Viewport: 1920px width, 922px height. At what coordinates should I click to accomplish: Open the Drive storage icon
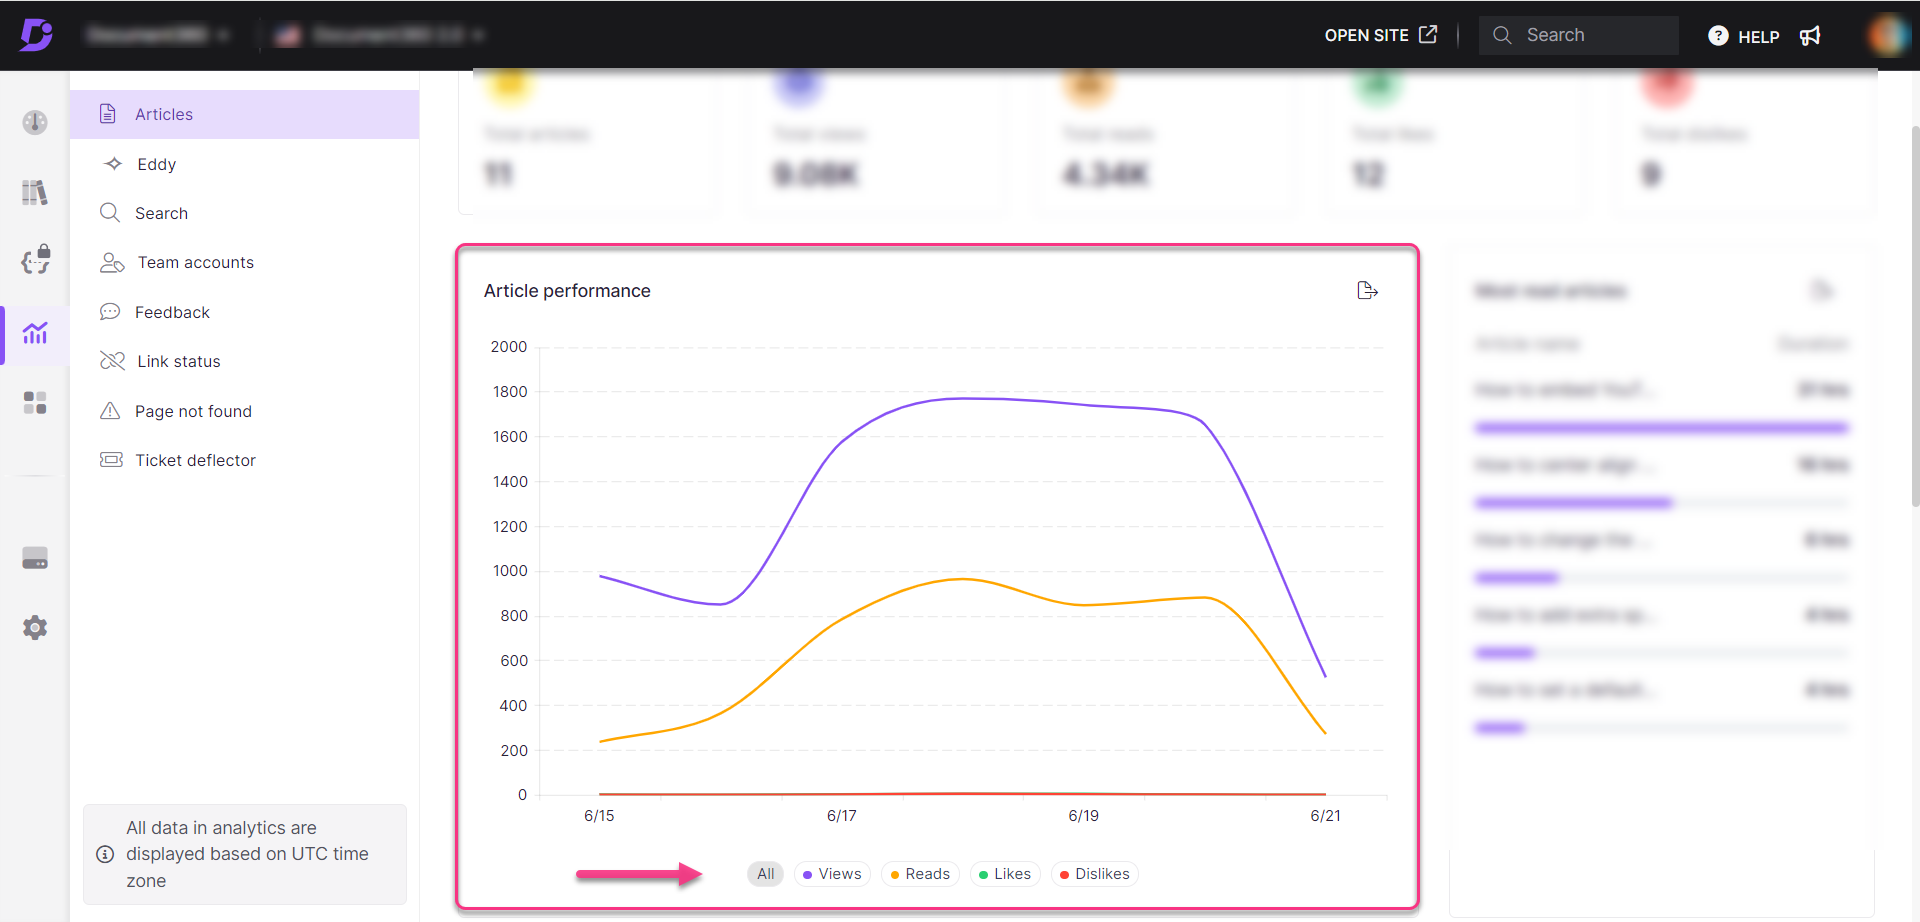coord(35,558)
